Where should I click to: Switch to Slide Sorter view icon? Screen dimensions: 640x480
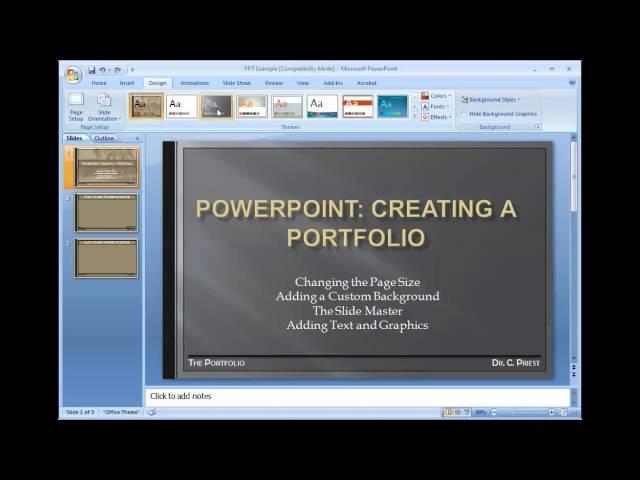pos(458,413)
